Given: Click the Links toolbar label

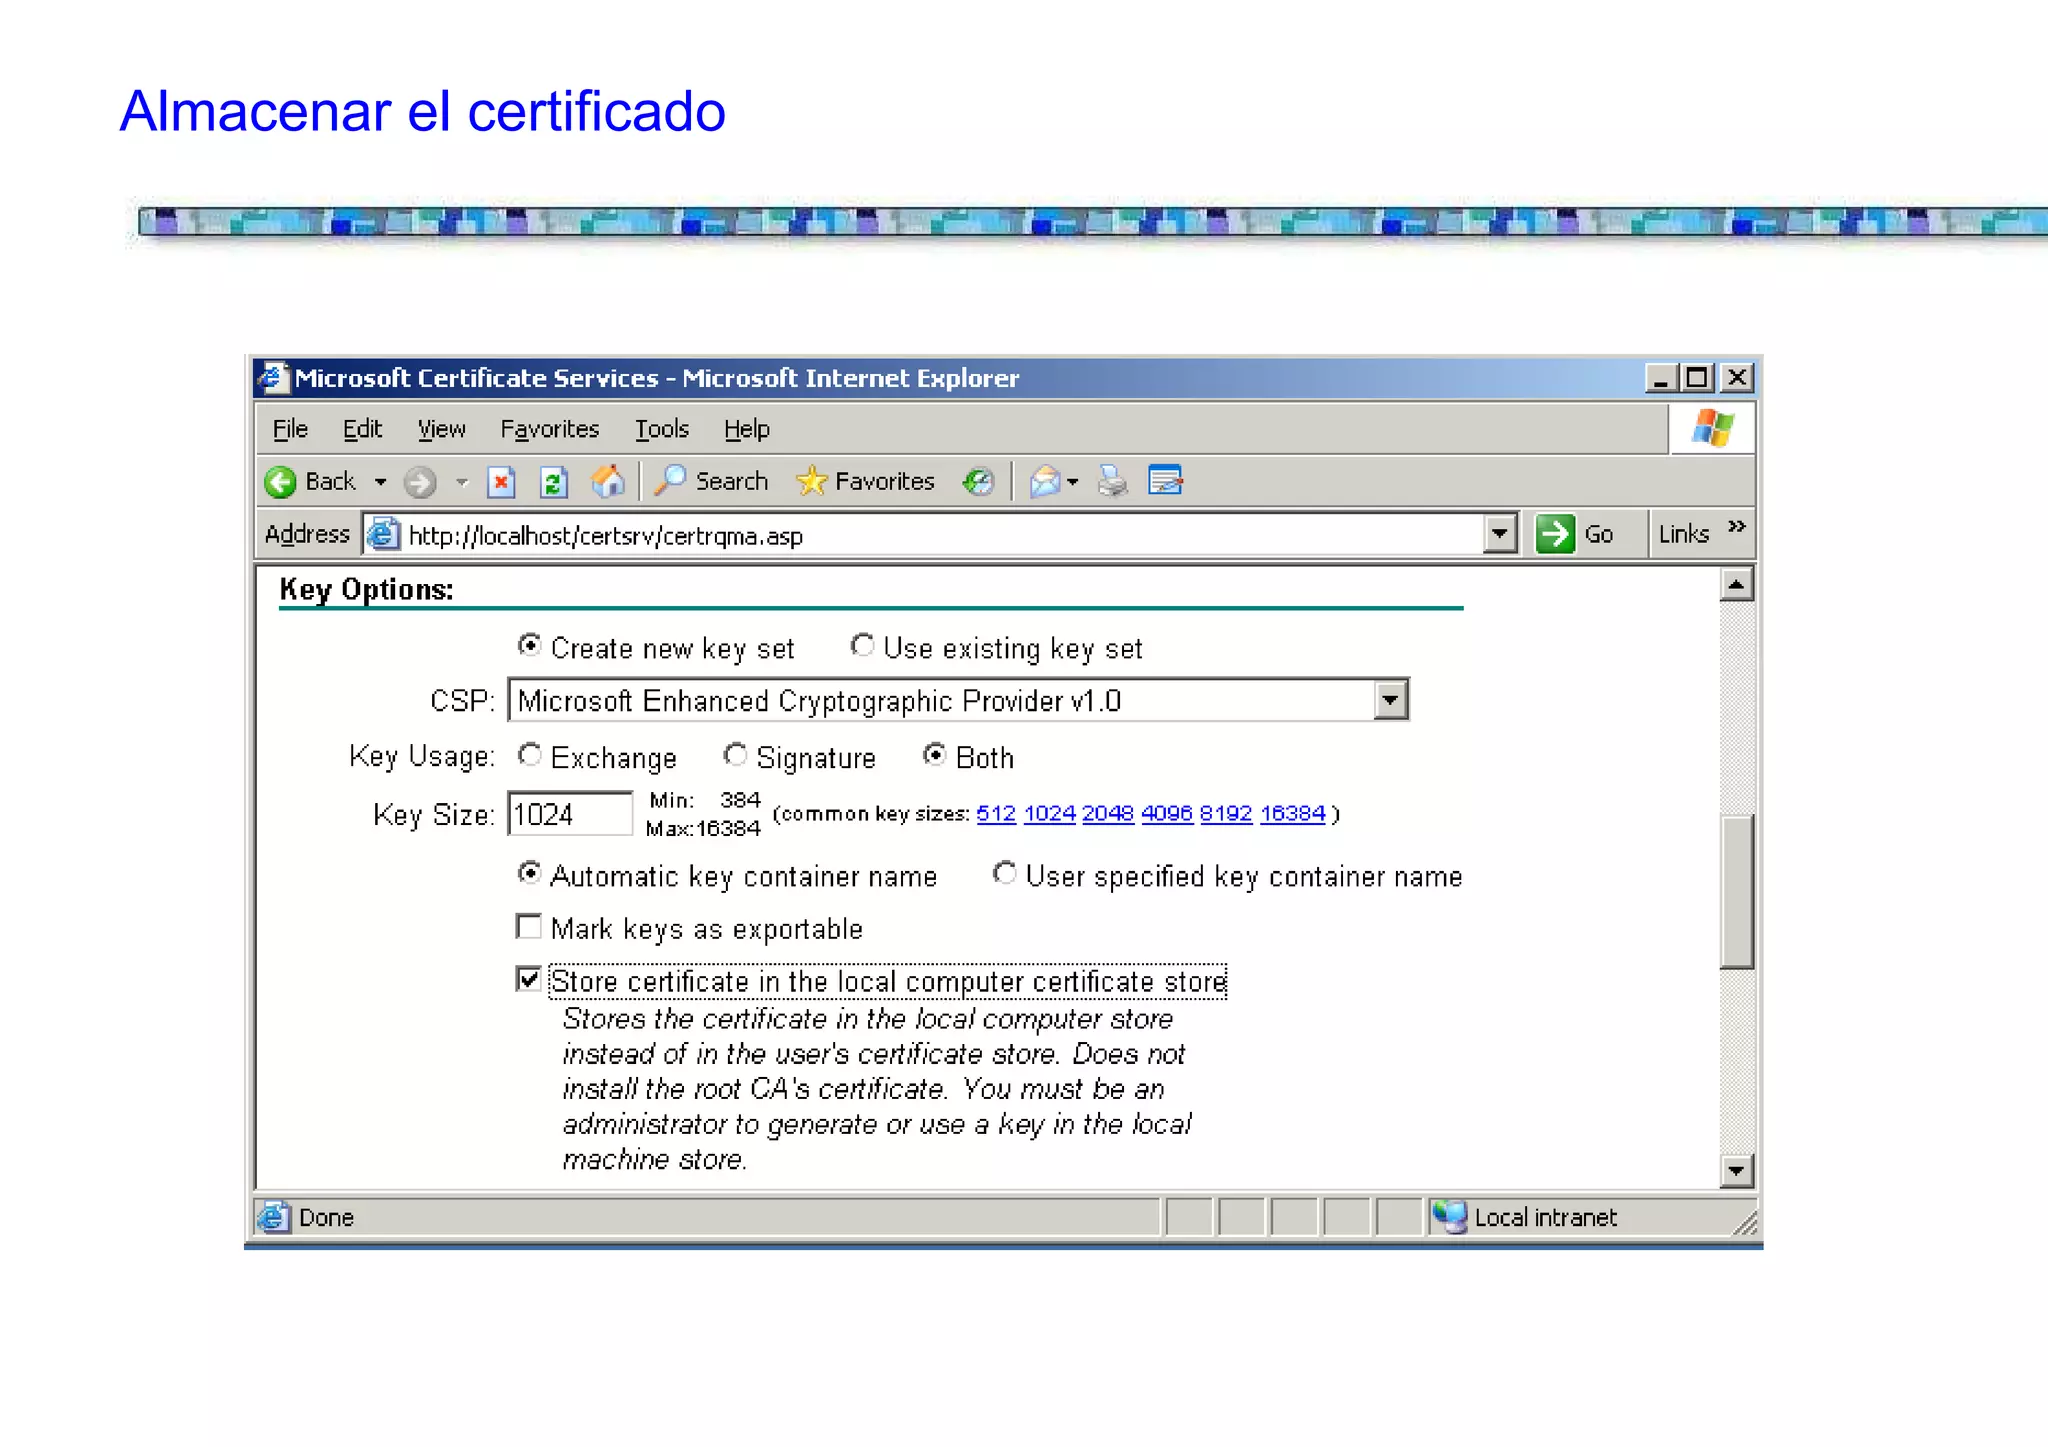Looking at the screenshot, I should pyautogui.click(x=1683, y=534).
